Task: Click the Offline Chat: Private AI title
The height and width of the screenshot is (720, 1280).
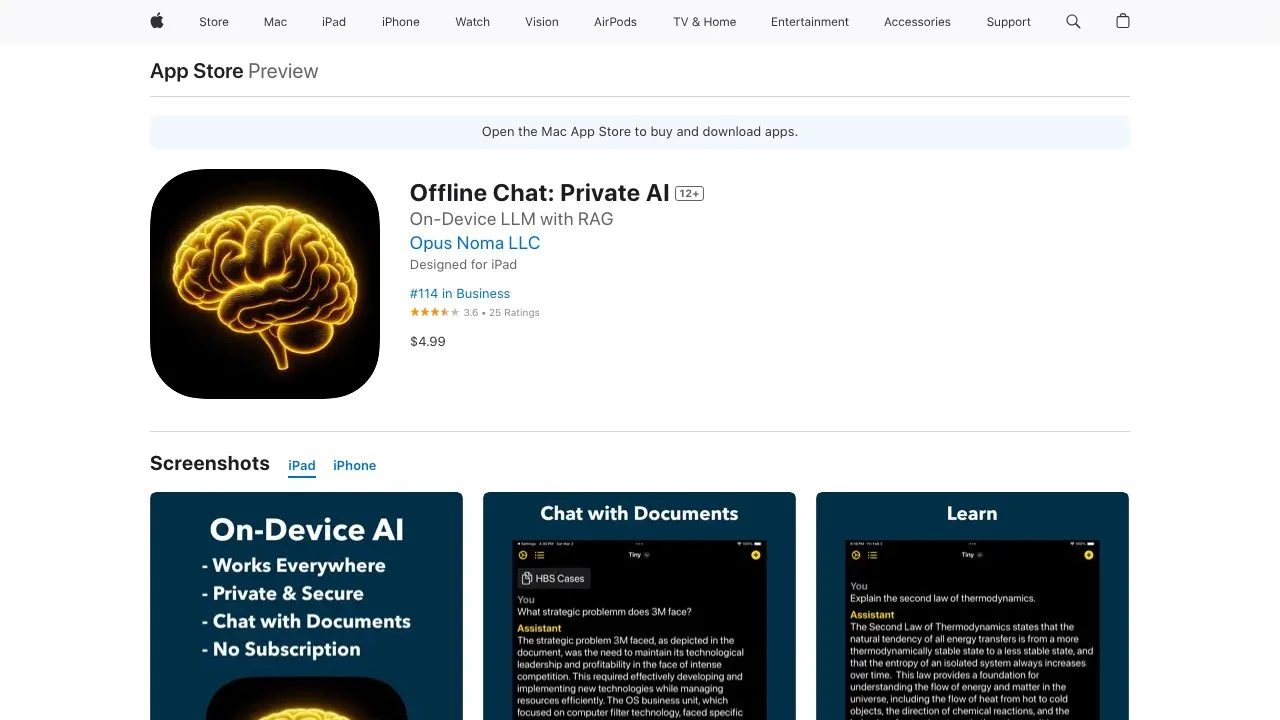Action: (540, 193)
